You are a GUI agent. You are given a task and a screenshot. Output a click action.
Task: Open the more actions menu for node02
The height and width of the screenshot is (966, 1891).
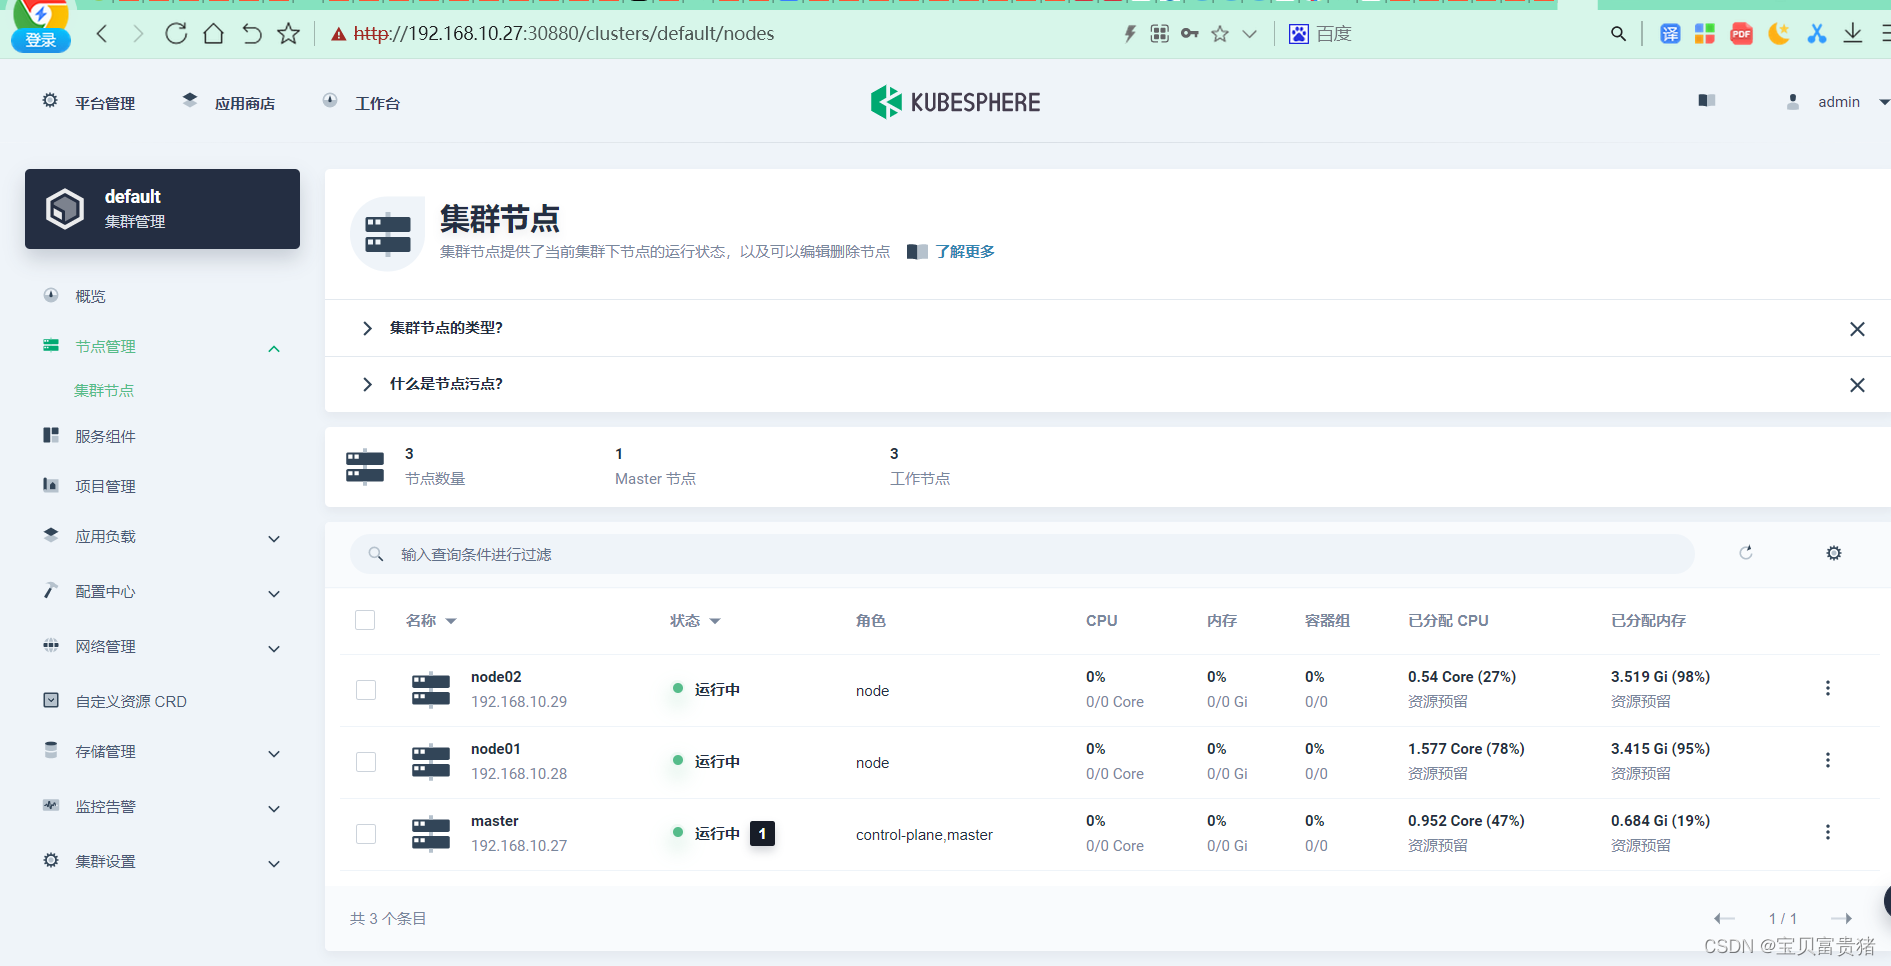tap(1828, 688)
